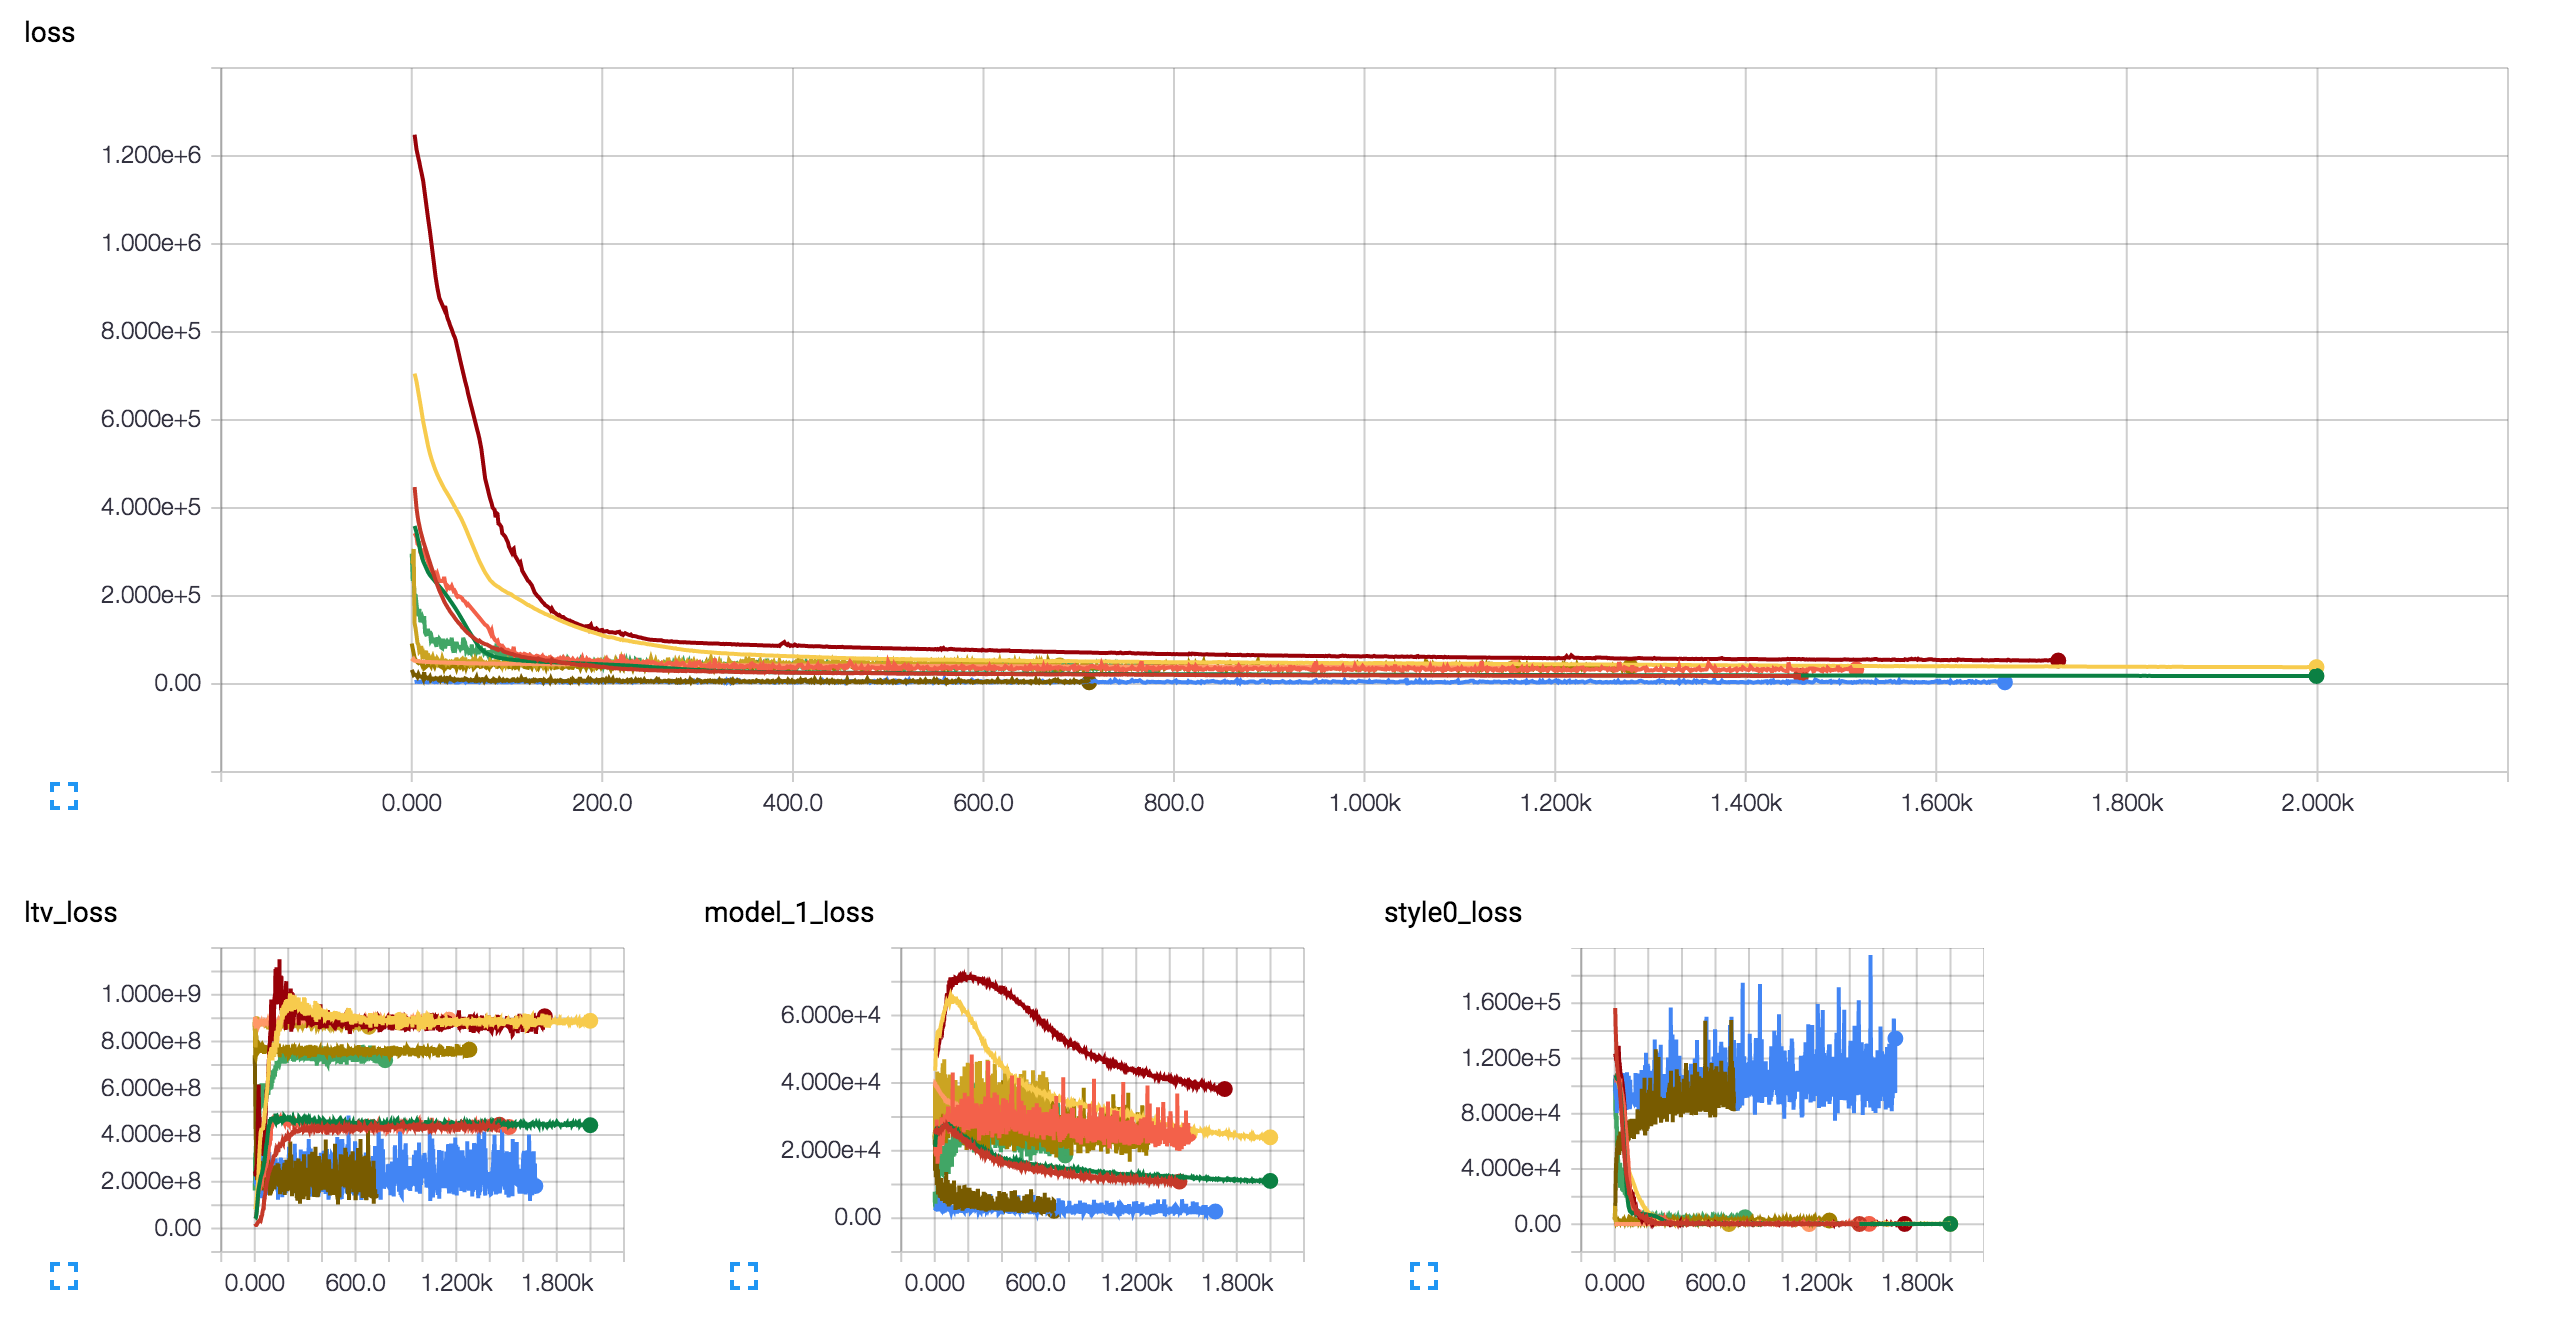
Task: Click the 2.000e+5 y-axis label on loss chart
Action: [151, 595]
